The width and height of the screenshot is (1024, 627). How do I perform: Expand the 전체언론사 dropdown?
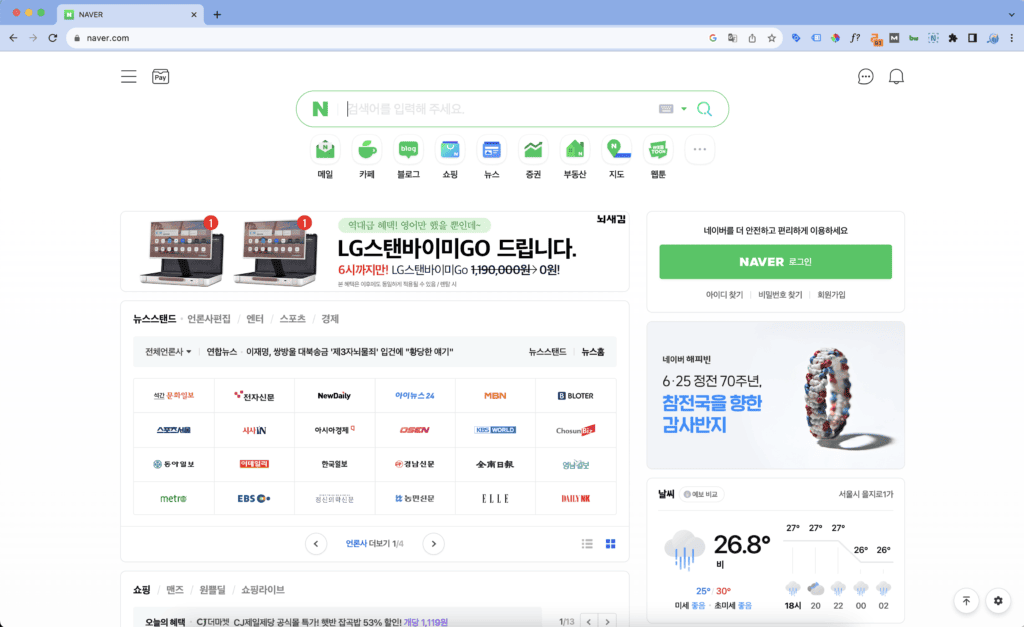tap(168, 352)
